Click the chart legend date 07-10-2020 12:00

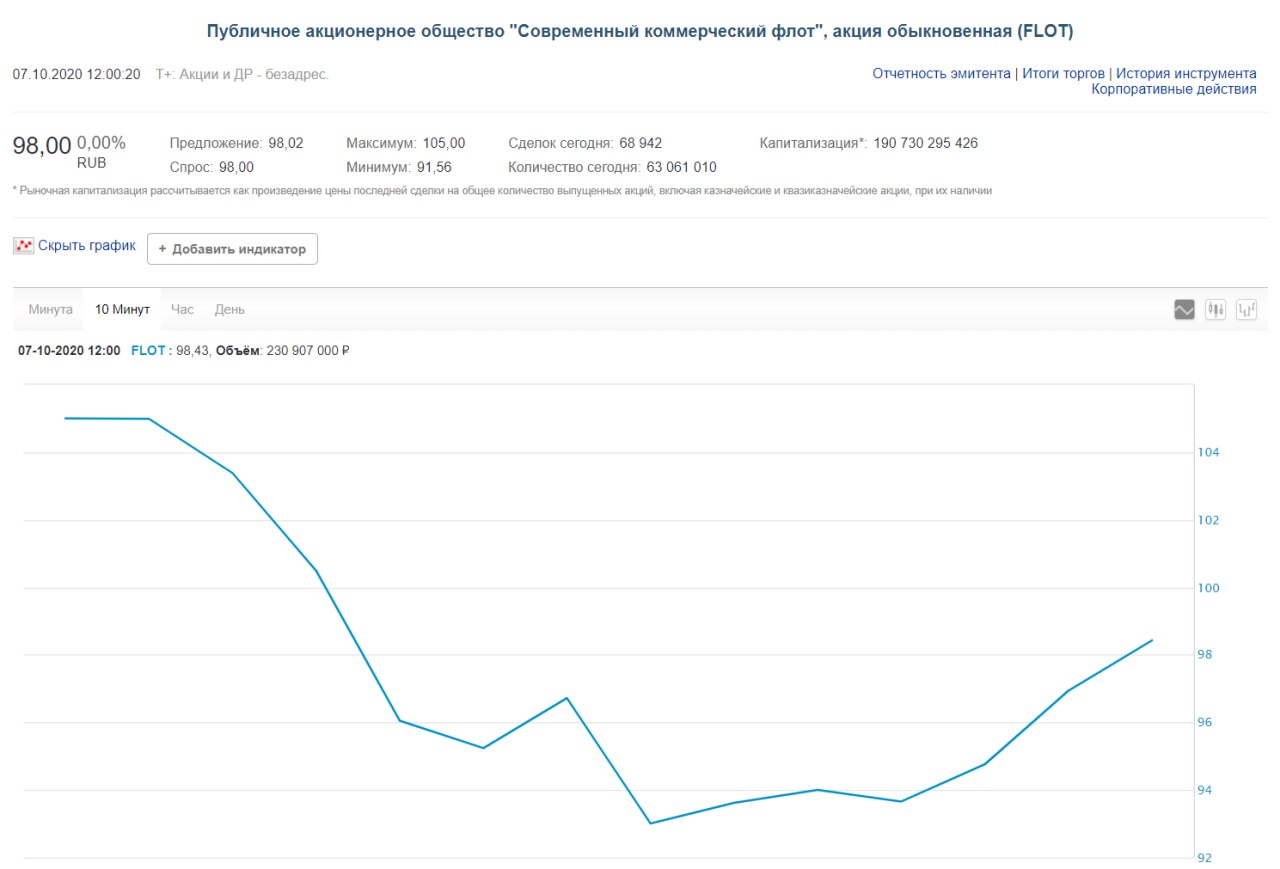click(x=69, y=351)
